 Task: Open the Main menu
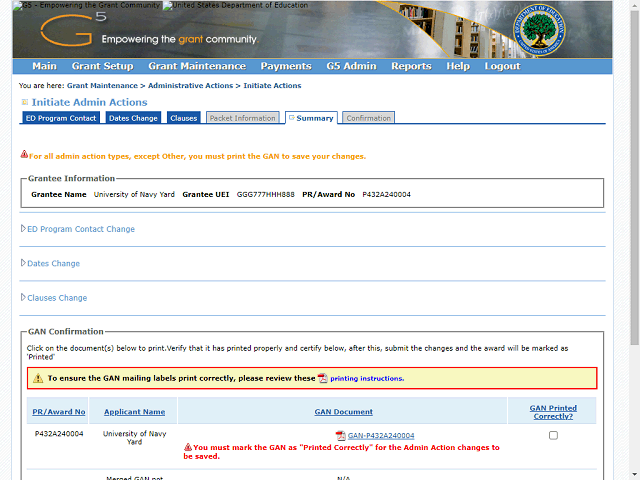(44, 66)
